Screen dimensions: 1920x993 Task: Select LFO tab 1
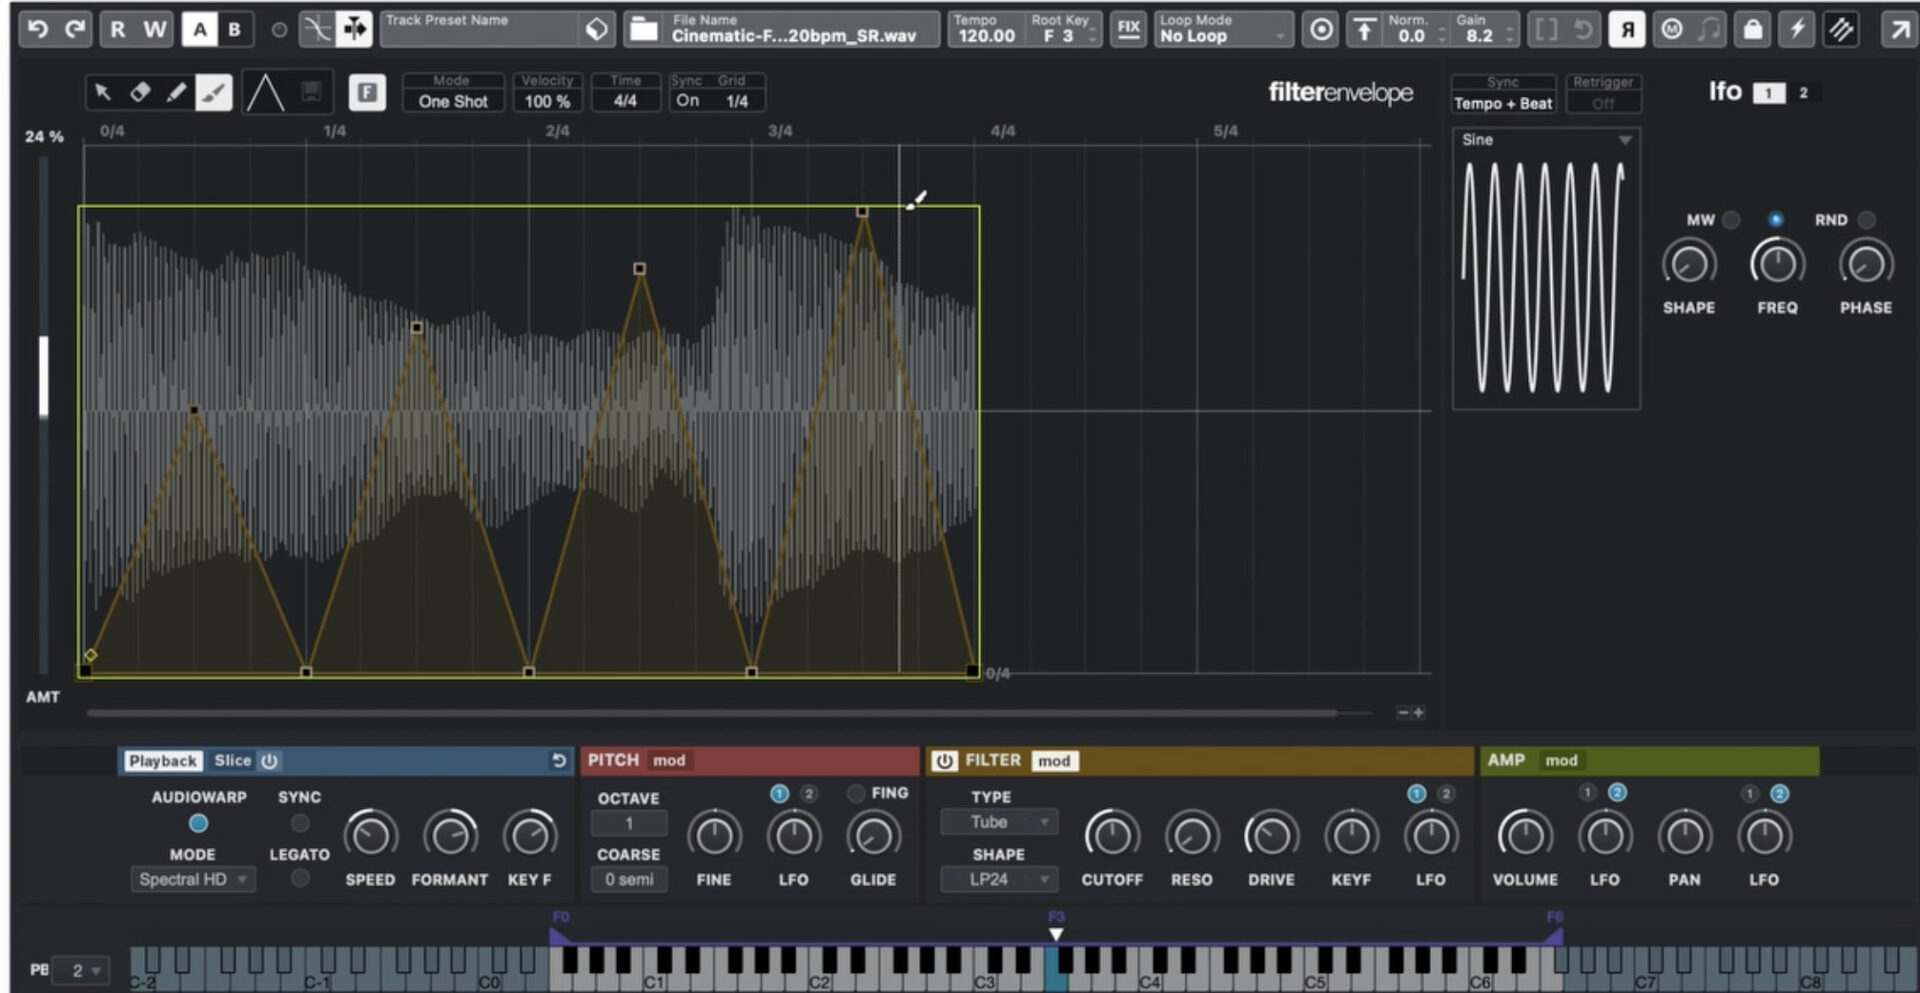pos(1769,93)
